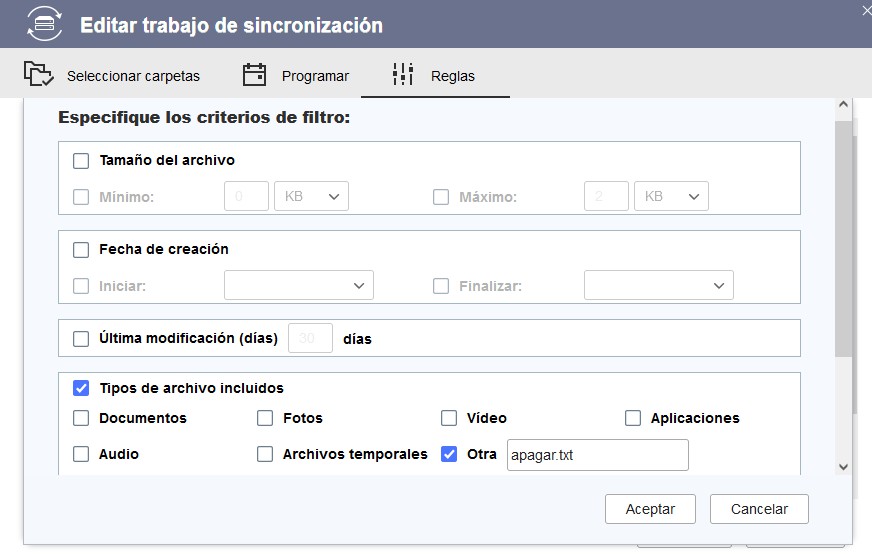Enable the Tamaño del archivo filter
Image resolution: width=872 pixels, height=554 pixels.
pyautogui.click(x=81, y=160)
